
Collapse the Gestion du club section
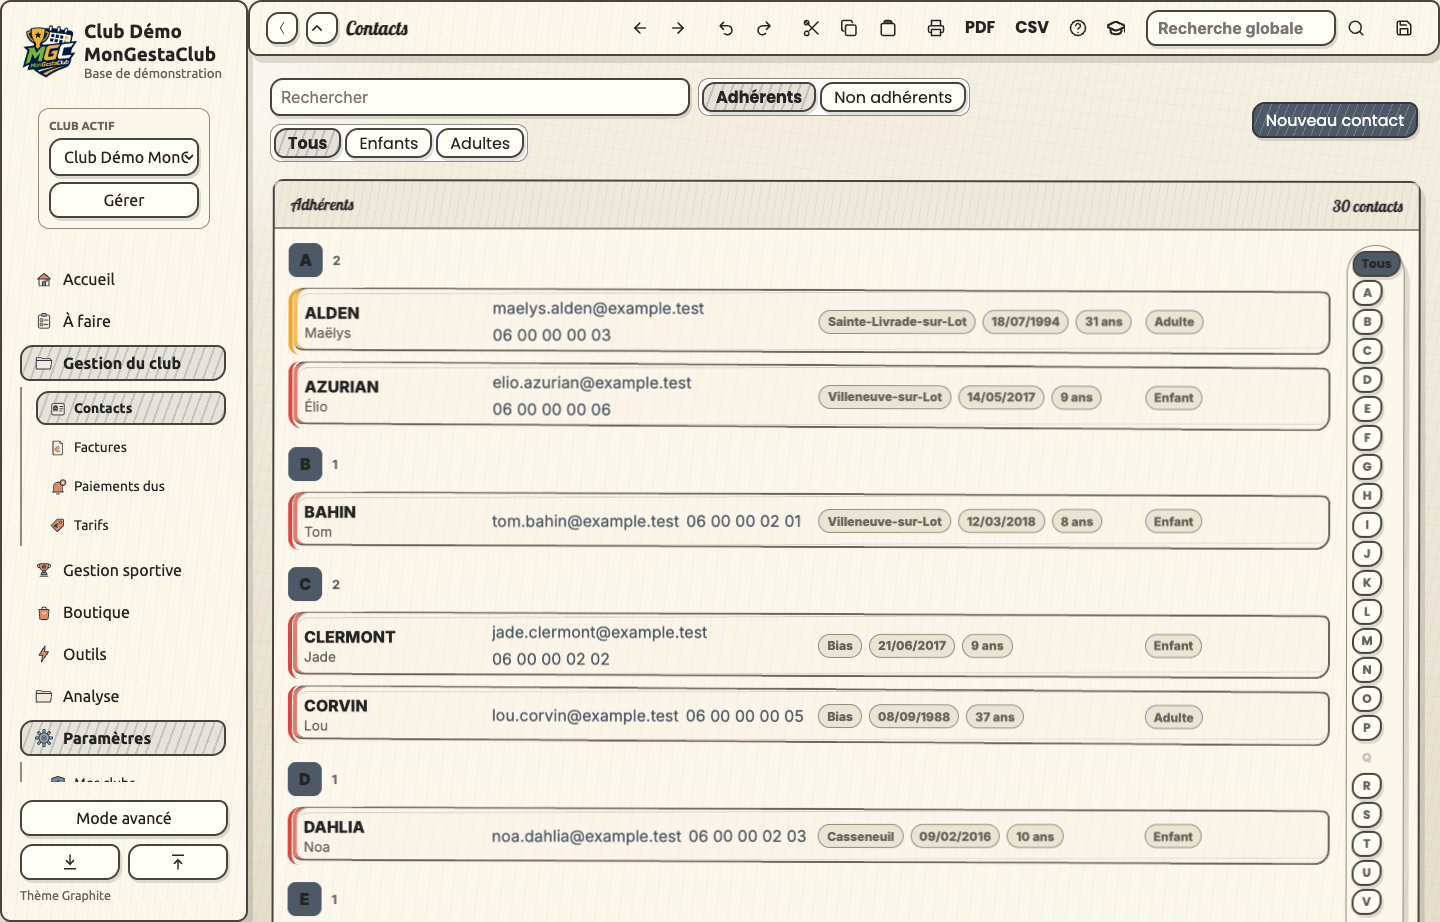123,363
